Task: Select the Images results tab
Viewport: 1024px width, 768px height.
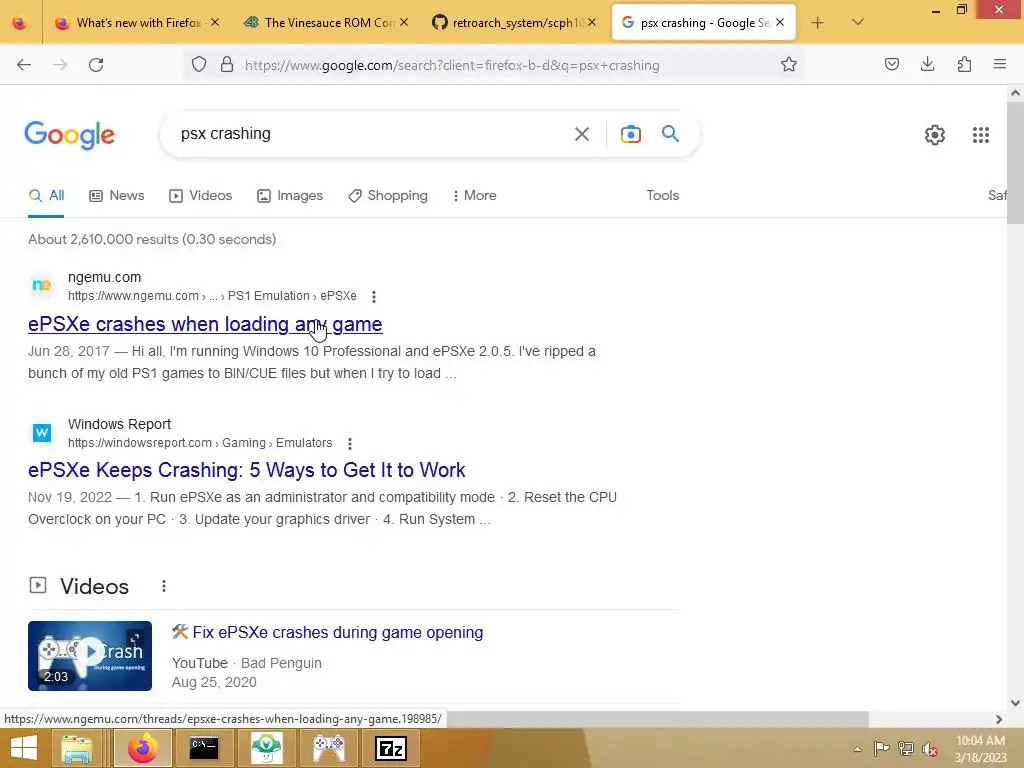Action: click(290, 195)
